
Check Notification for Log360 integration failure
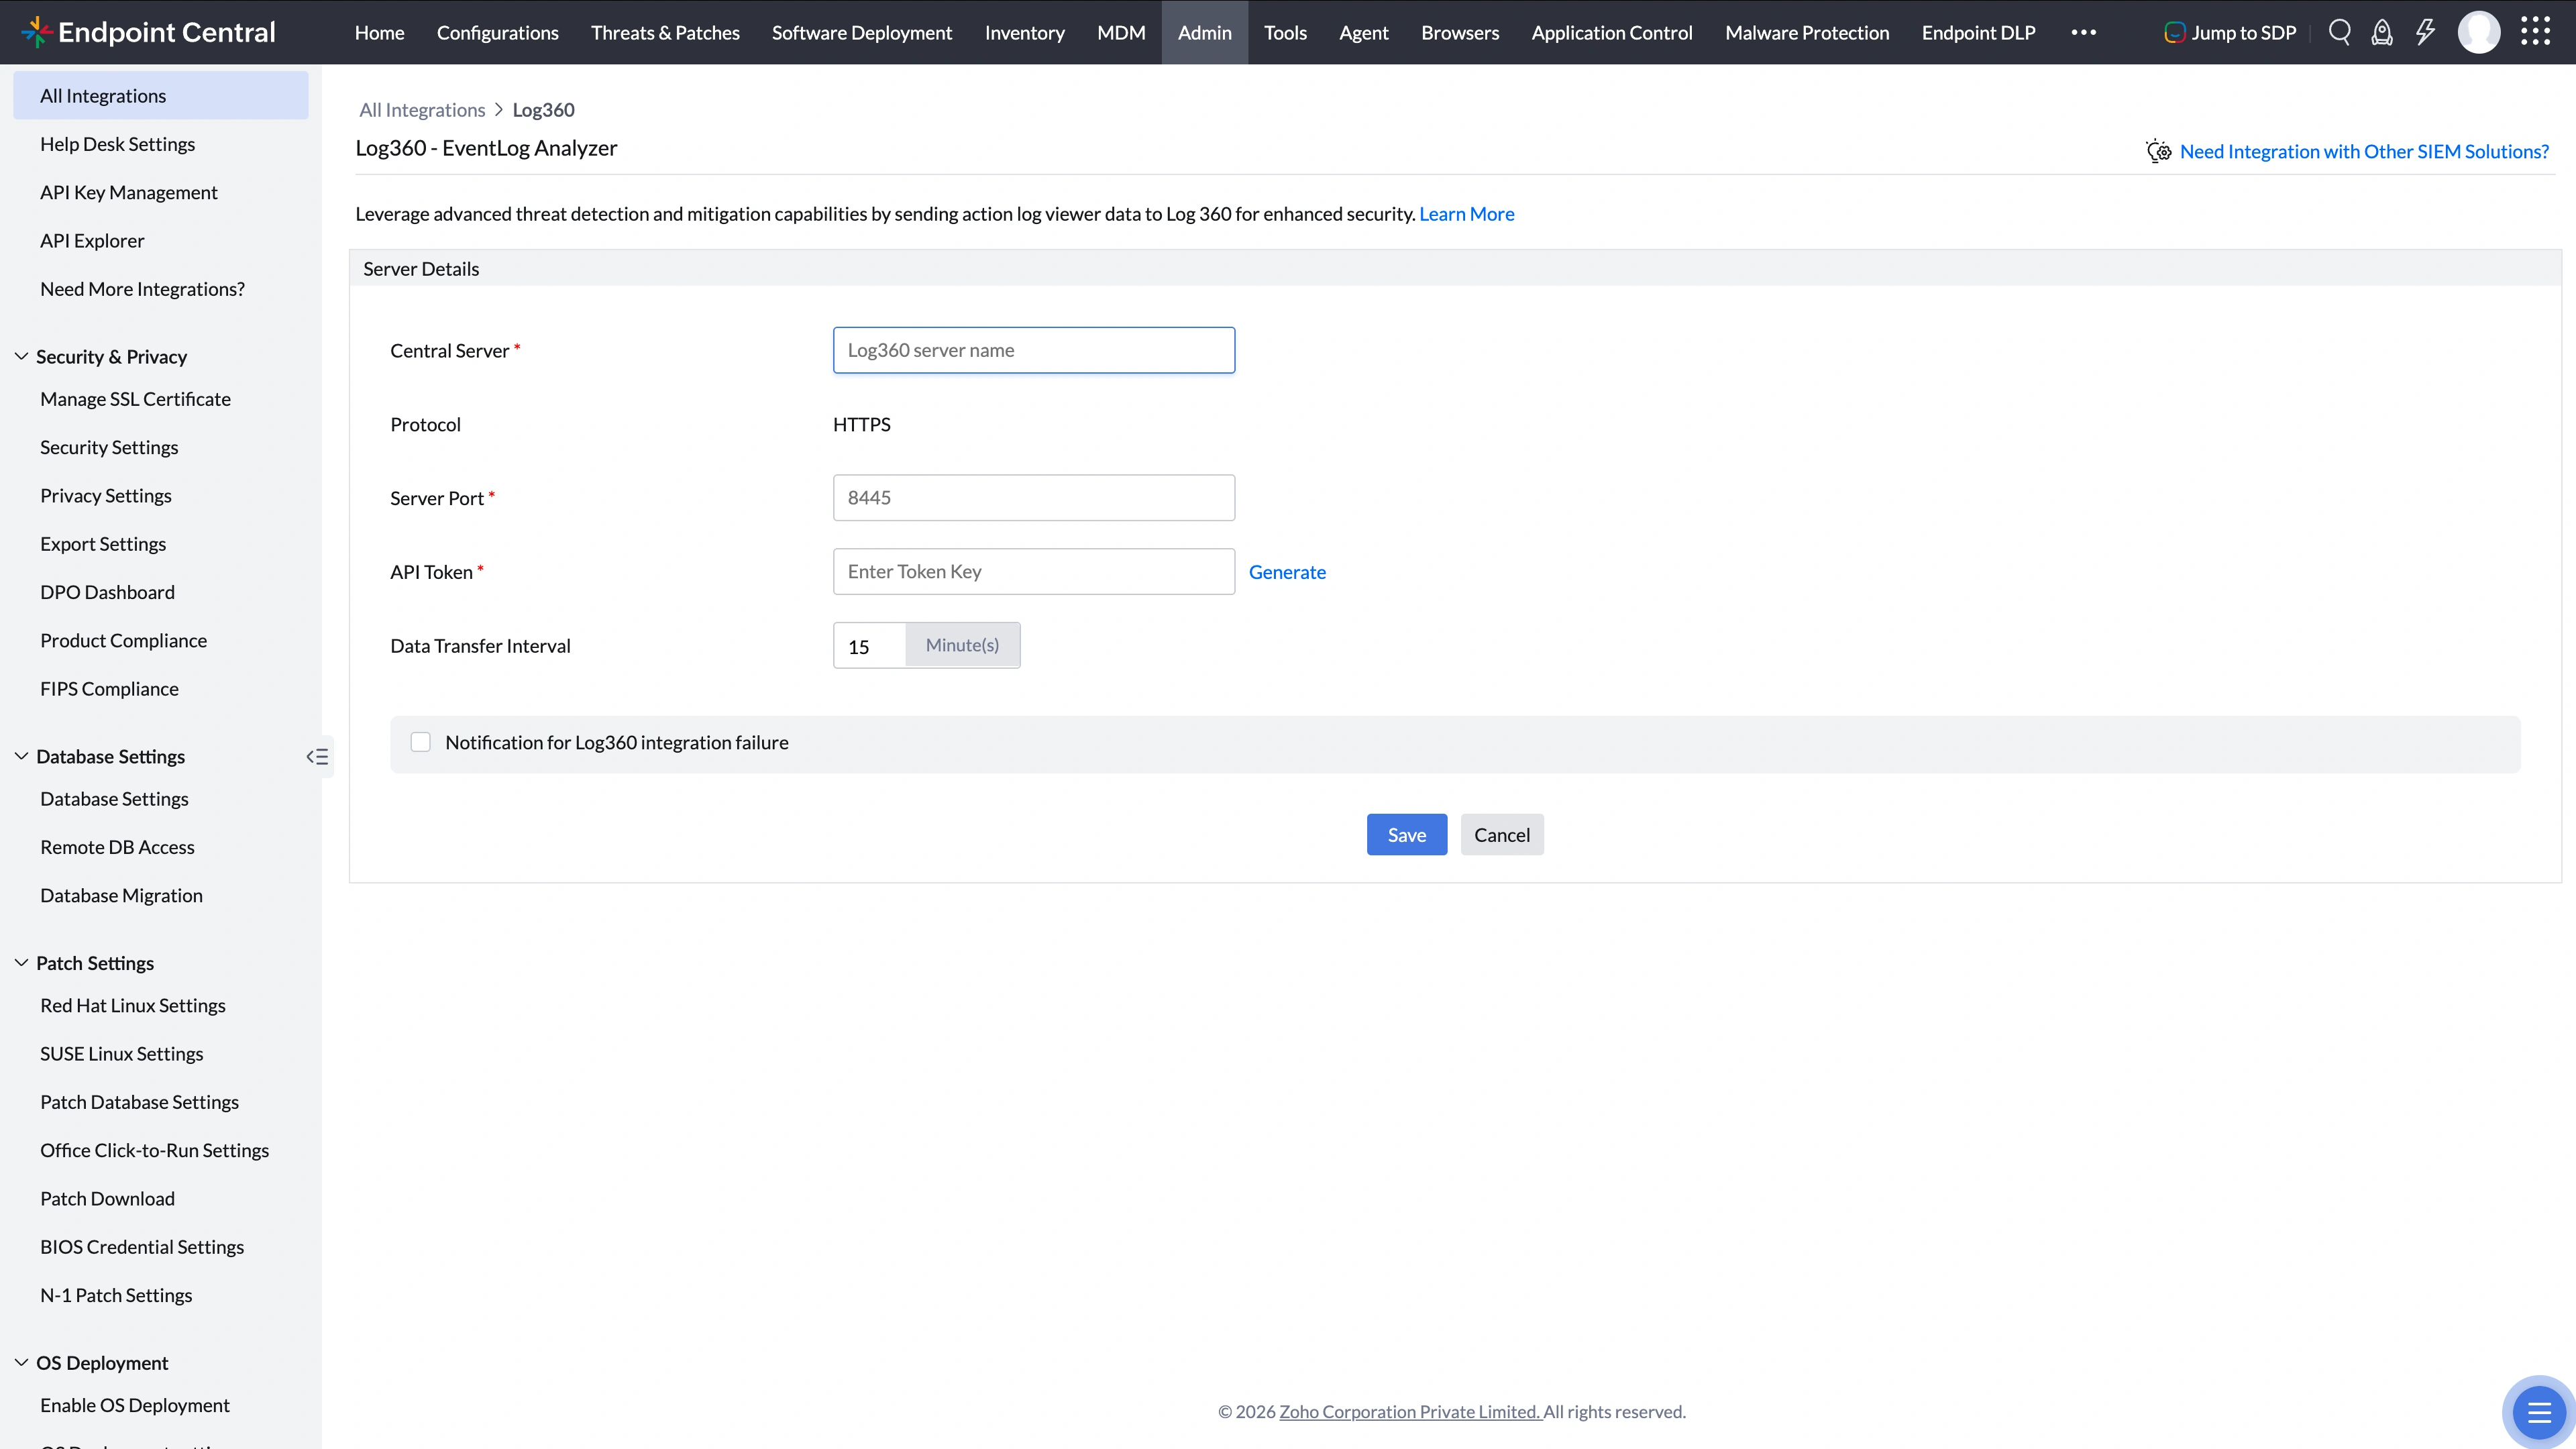pyautogui.click(x=420, y=742)
